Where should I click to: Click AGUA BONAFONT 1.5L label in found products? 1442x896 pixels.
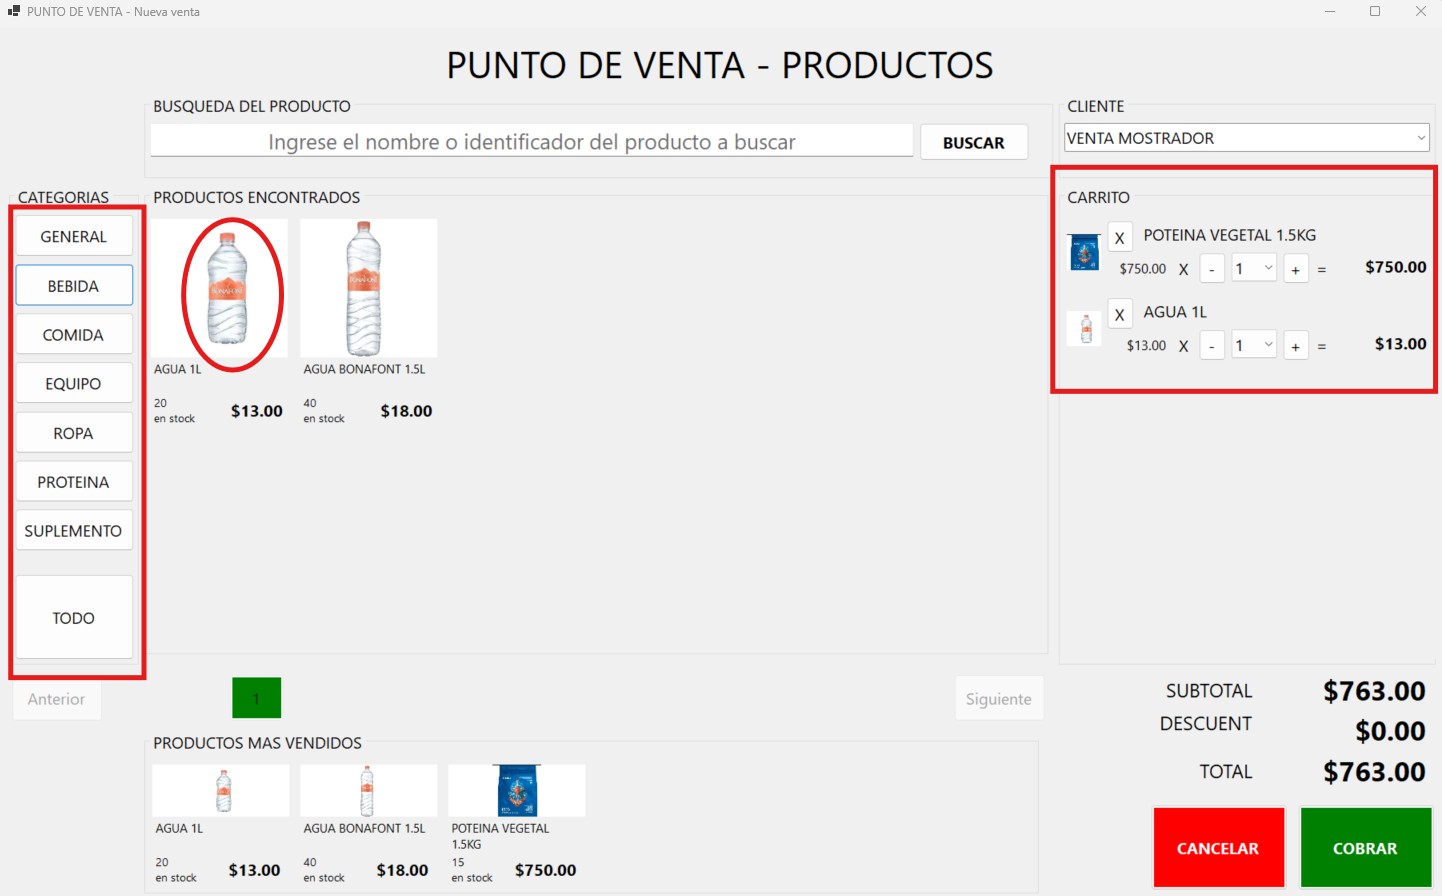pyautogui.click(x=365, y=369)
